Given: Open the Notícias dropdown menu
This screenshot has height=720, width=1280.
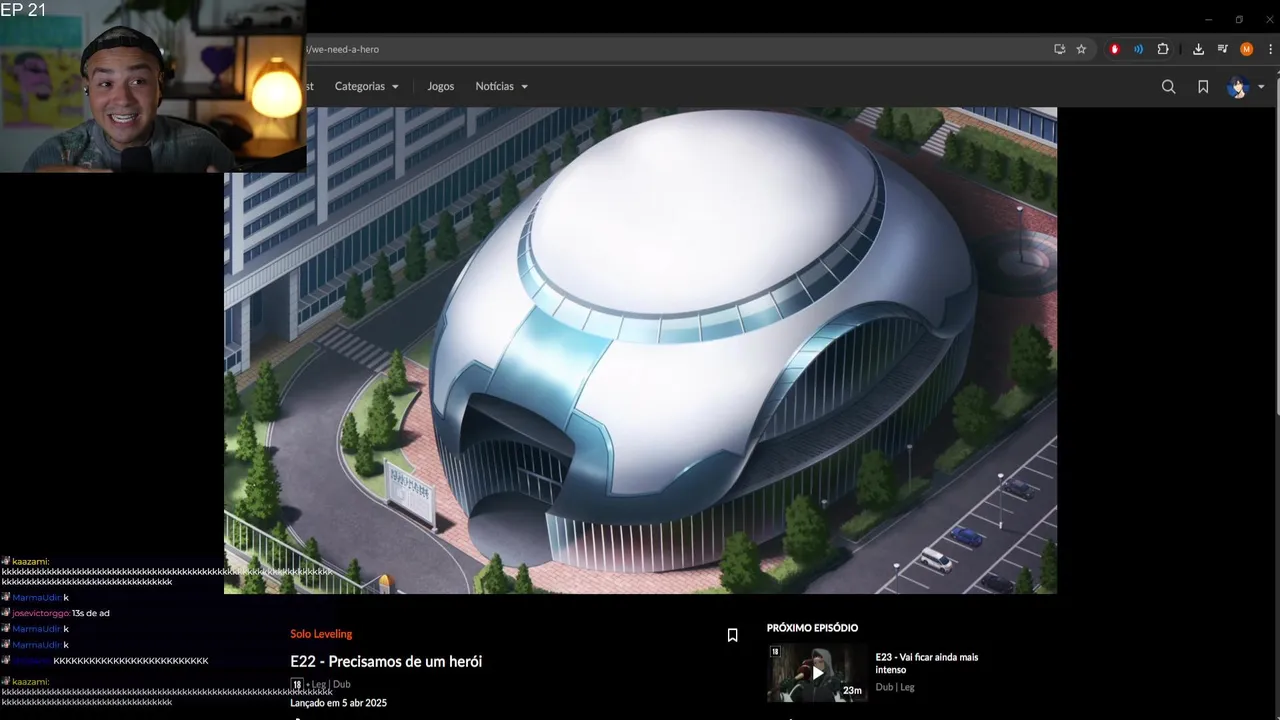Looking at the screenshot, I should click(x=501, y=86).
